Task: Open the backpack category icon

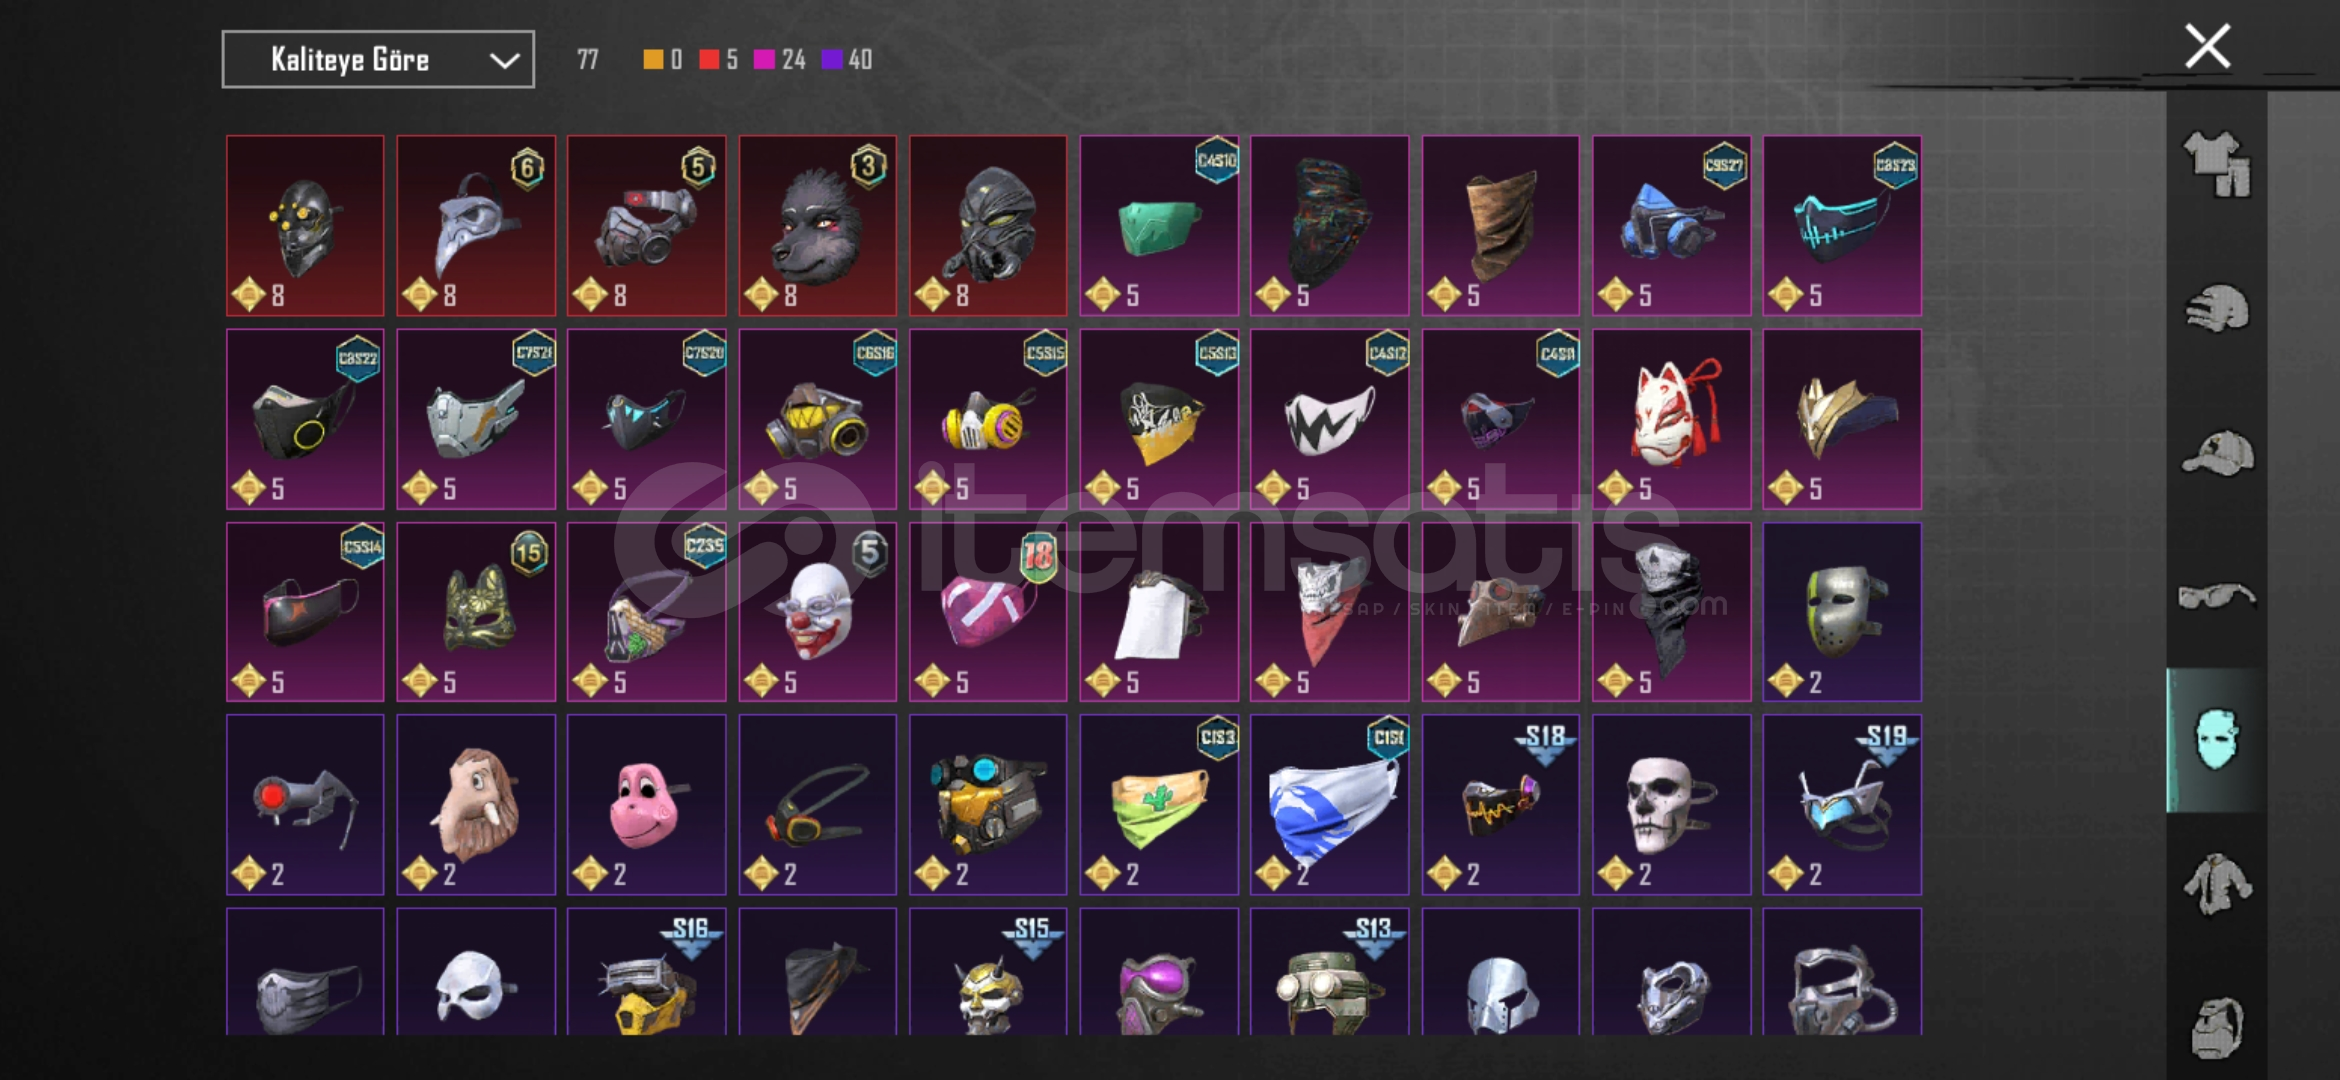Action: tap(2217, 1027)
